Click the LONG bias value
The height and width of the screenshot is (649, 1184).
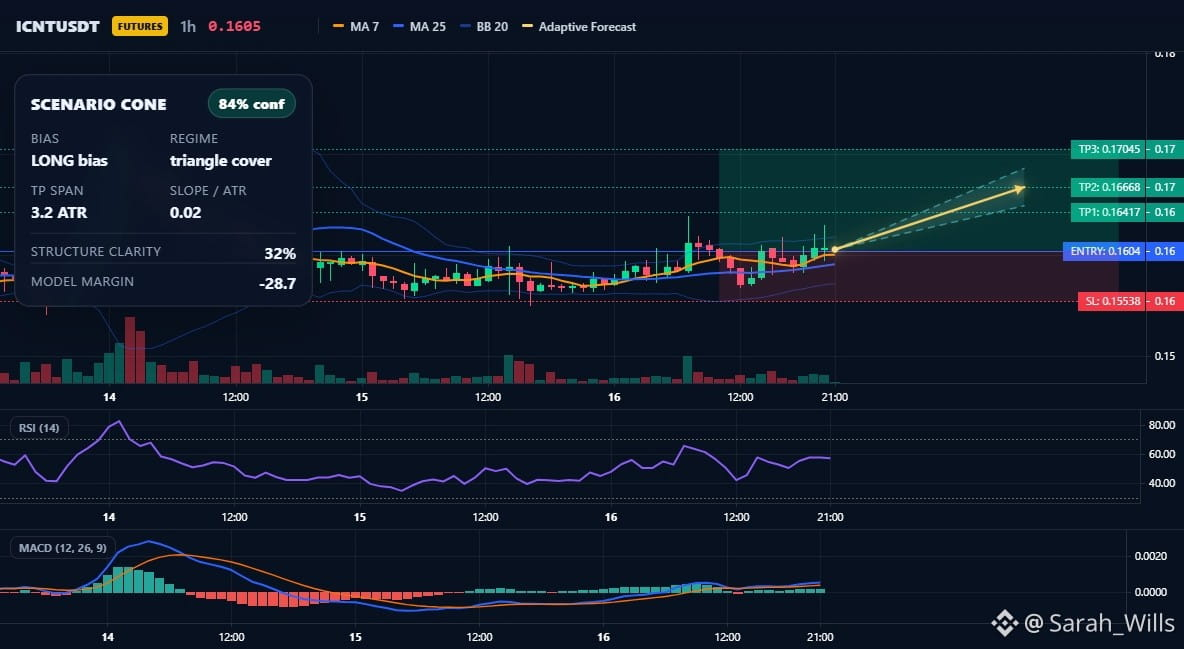pyautogui.click(x=69, y=160)
